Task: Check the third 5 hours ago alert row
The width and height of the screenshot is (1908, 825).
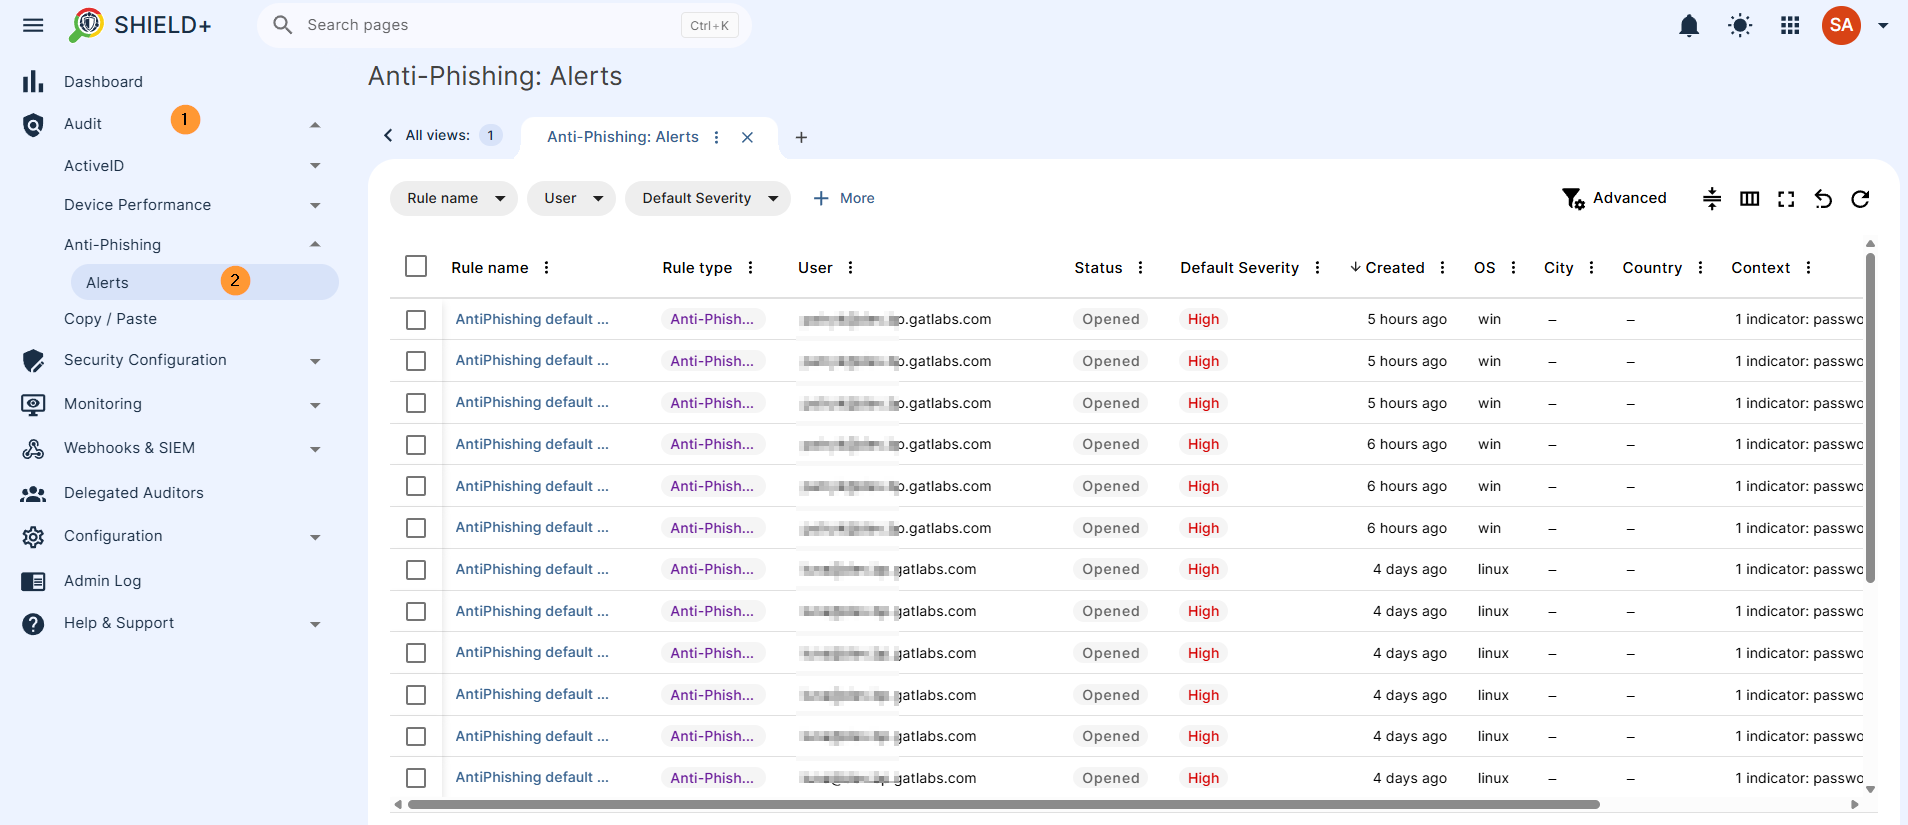Action: point(416,403)
